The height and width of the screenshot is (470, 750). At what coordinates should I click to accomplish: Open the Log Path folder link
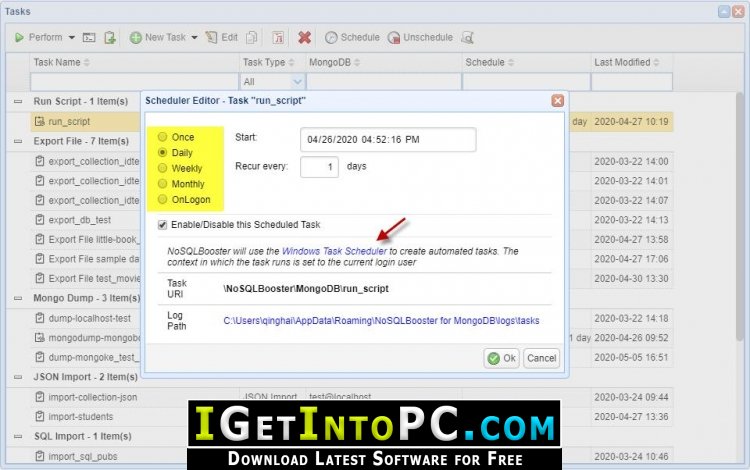381,321
